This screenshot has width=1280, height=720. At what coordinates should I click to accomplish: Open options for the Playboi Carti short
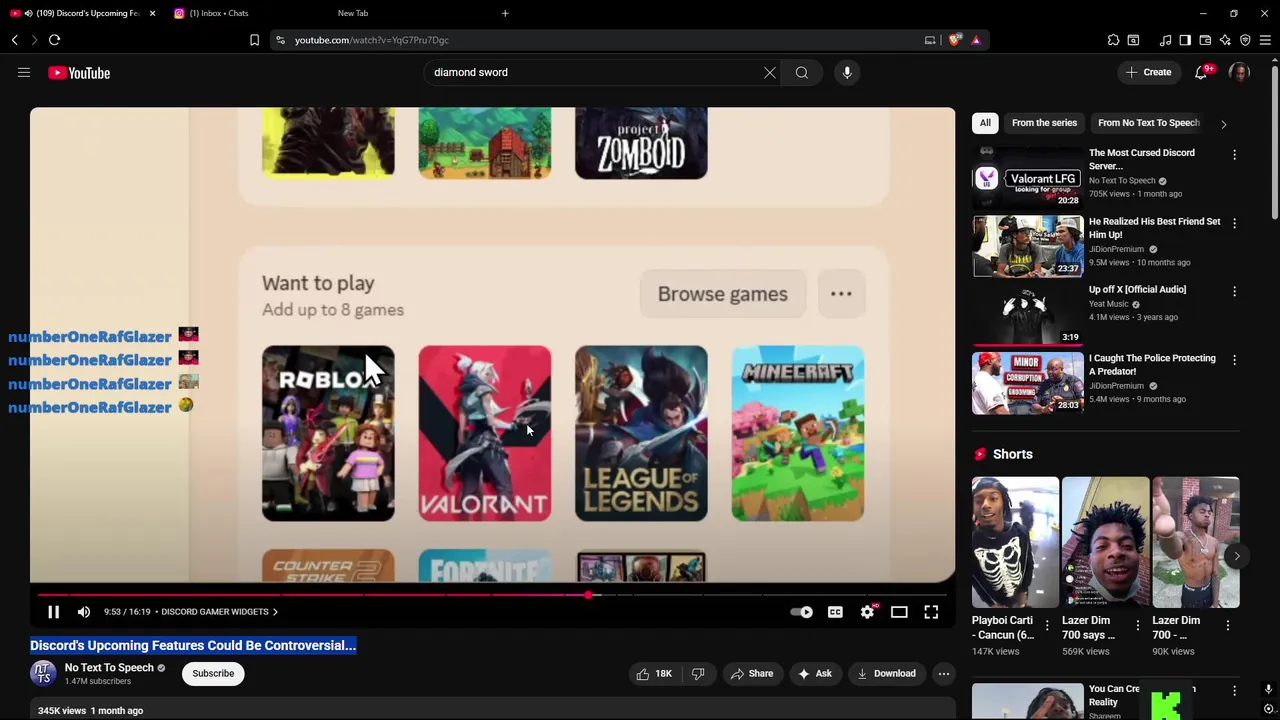[1047, 625]
